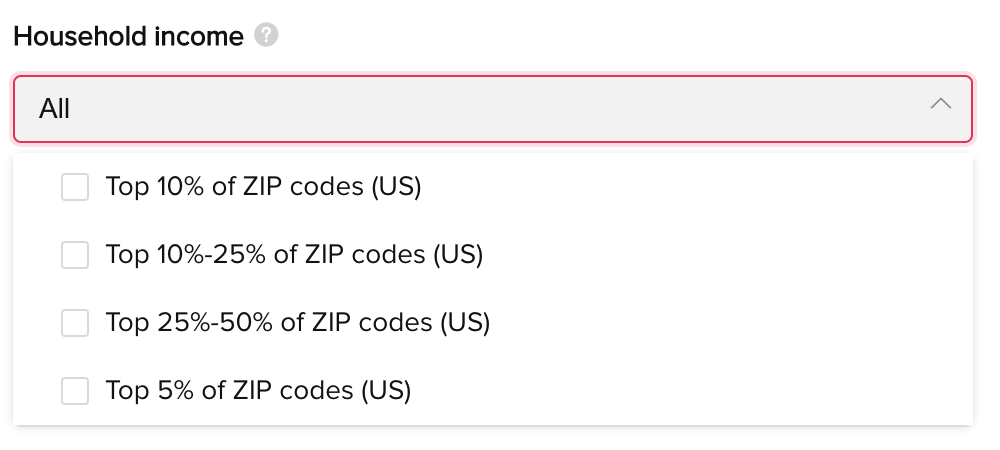Click the 'All' selected value text

(x=54, y=109)
